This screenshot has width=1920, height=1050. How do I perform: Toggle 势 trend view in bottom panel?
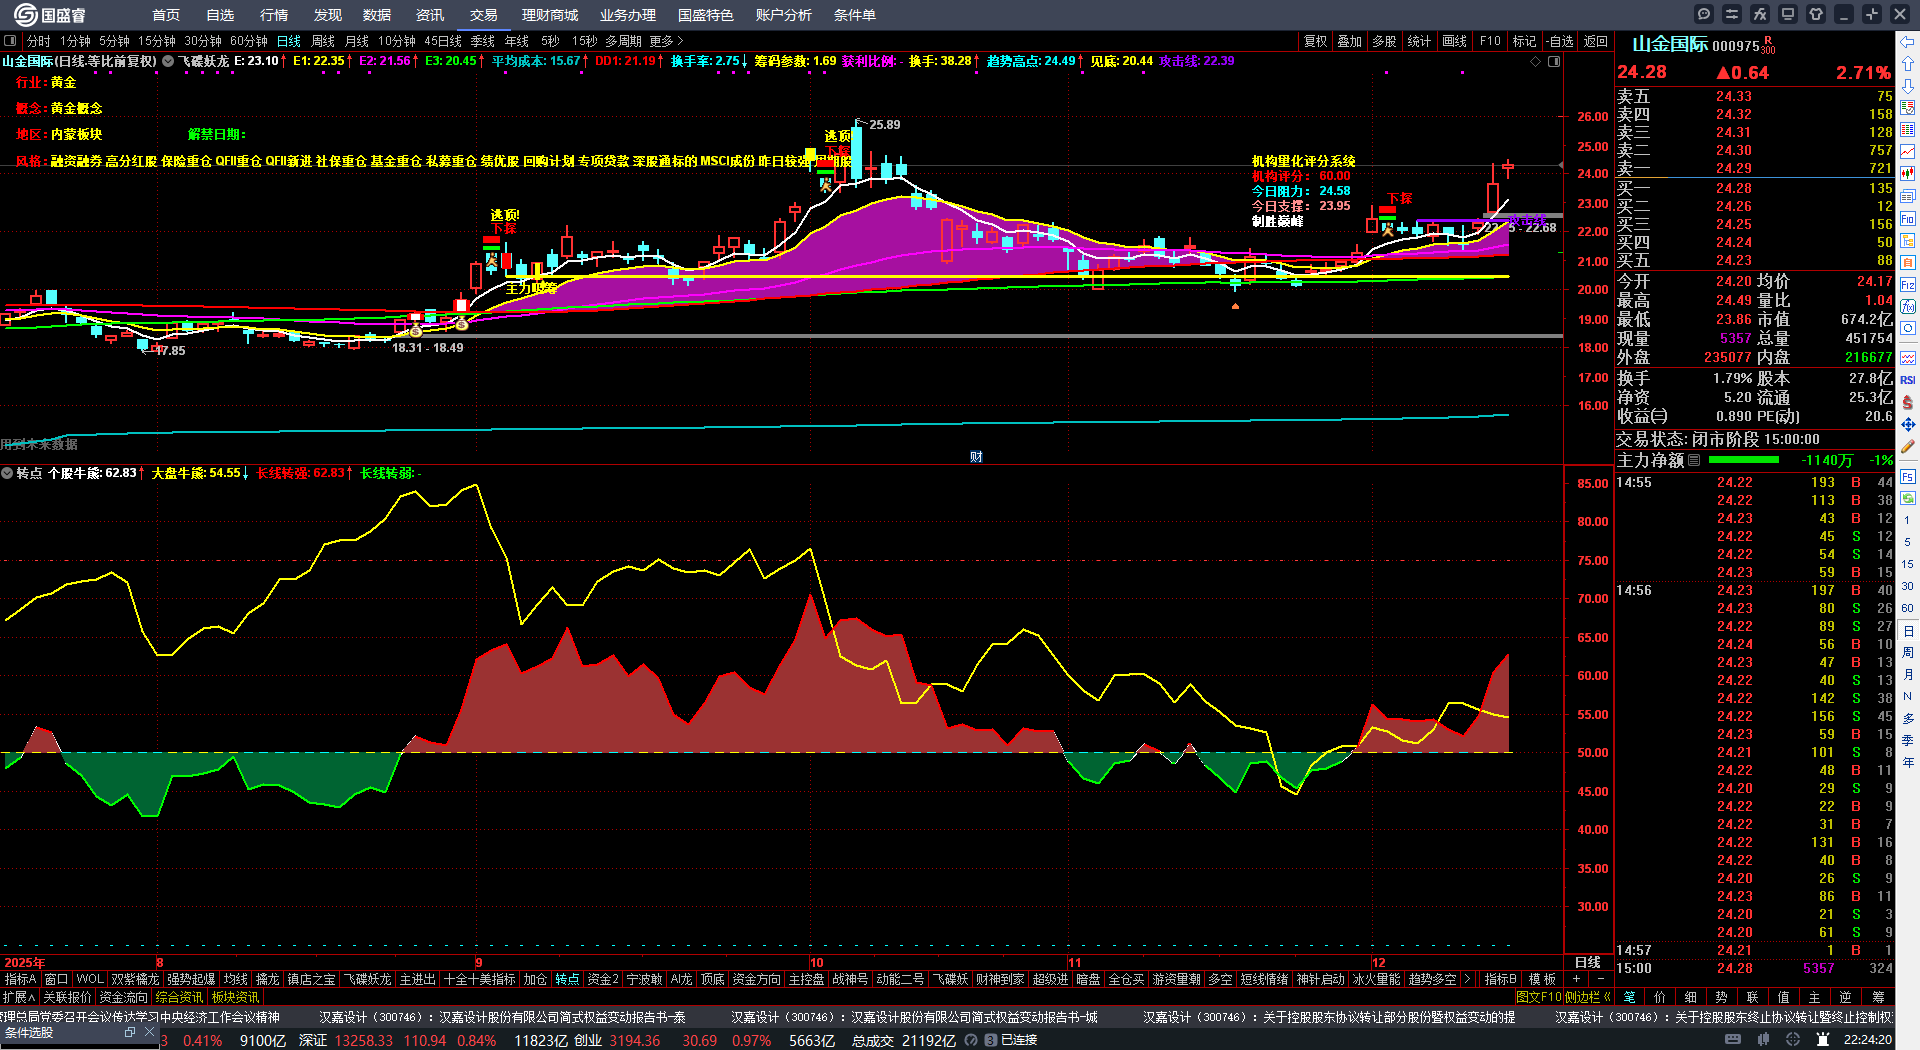1721,997
